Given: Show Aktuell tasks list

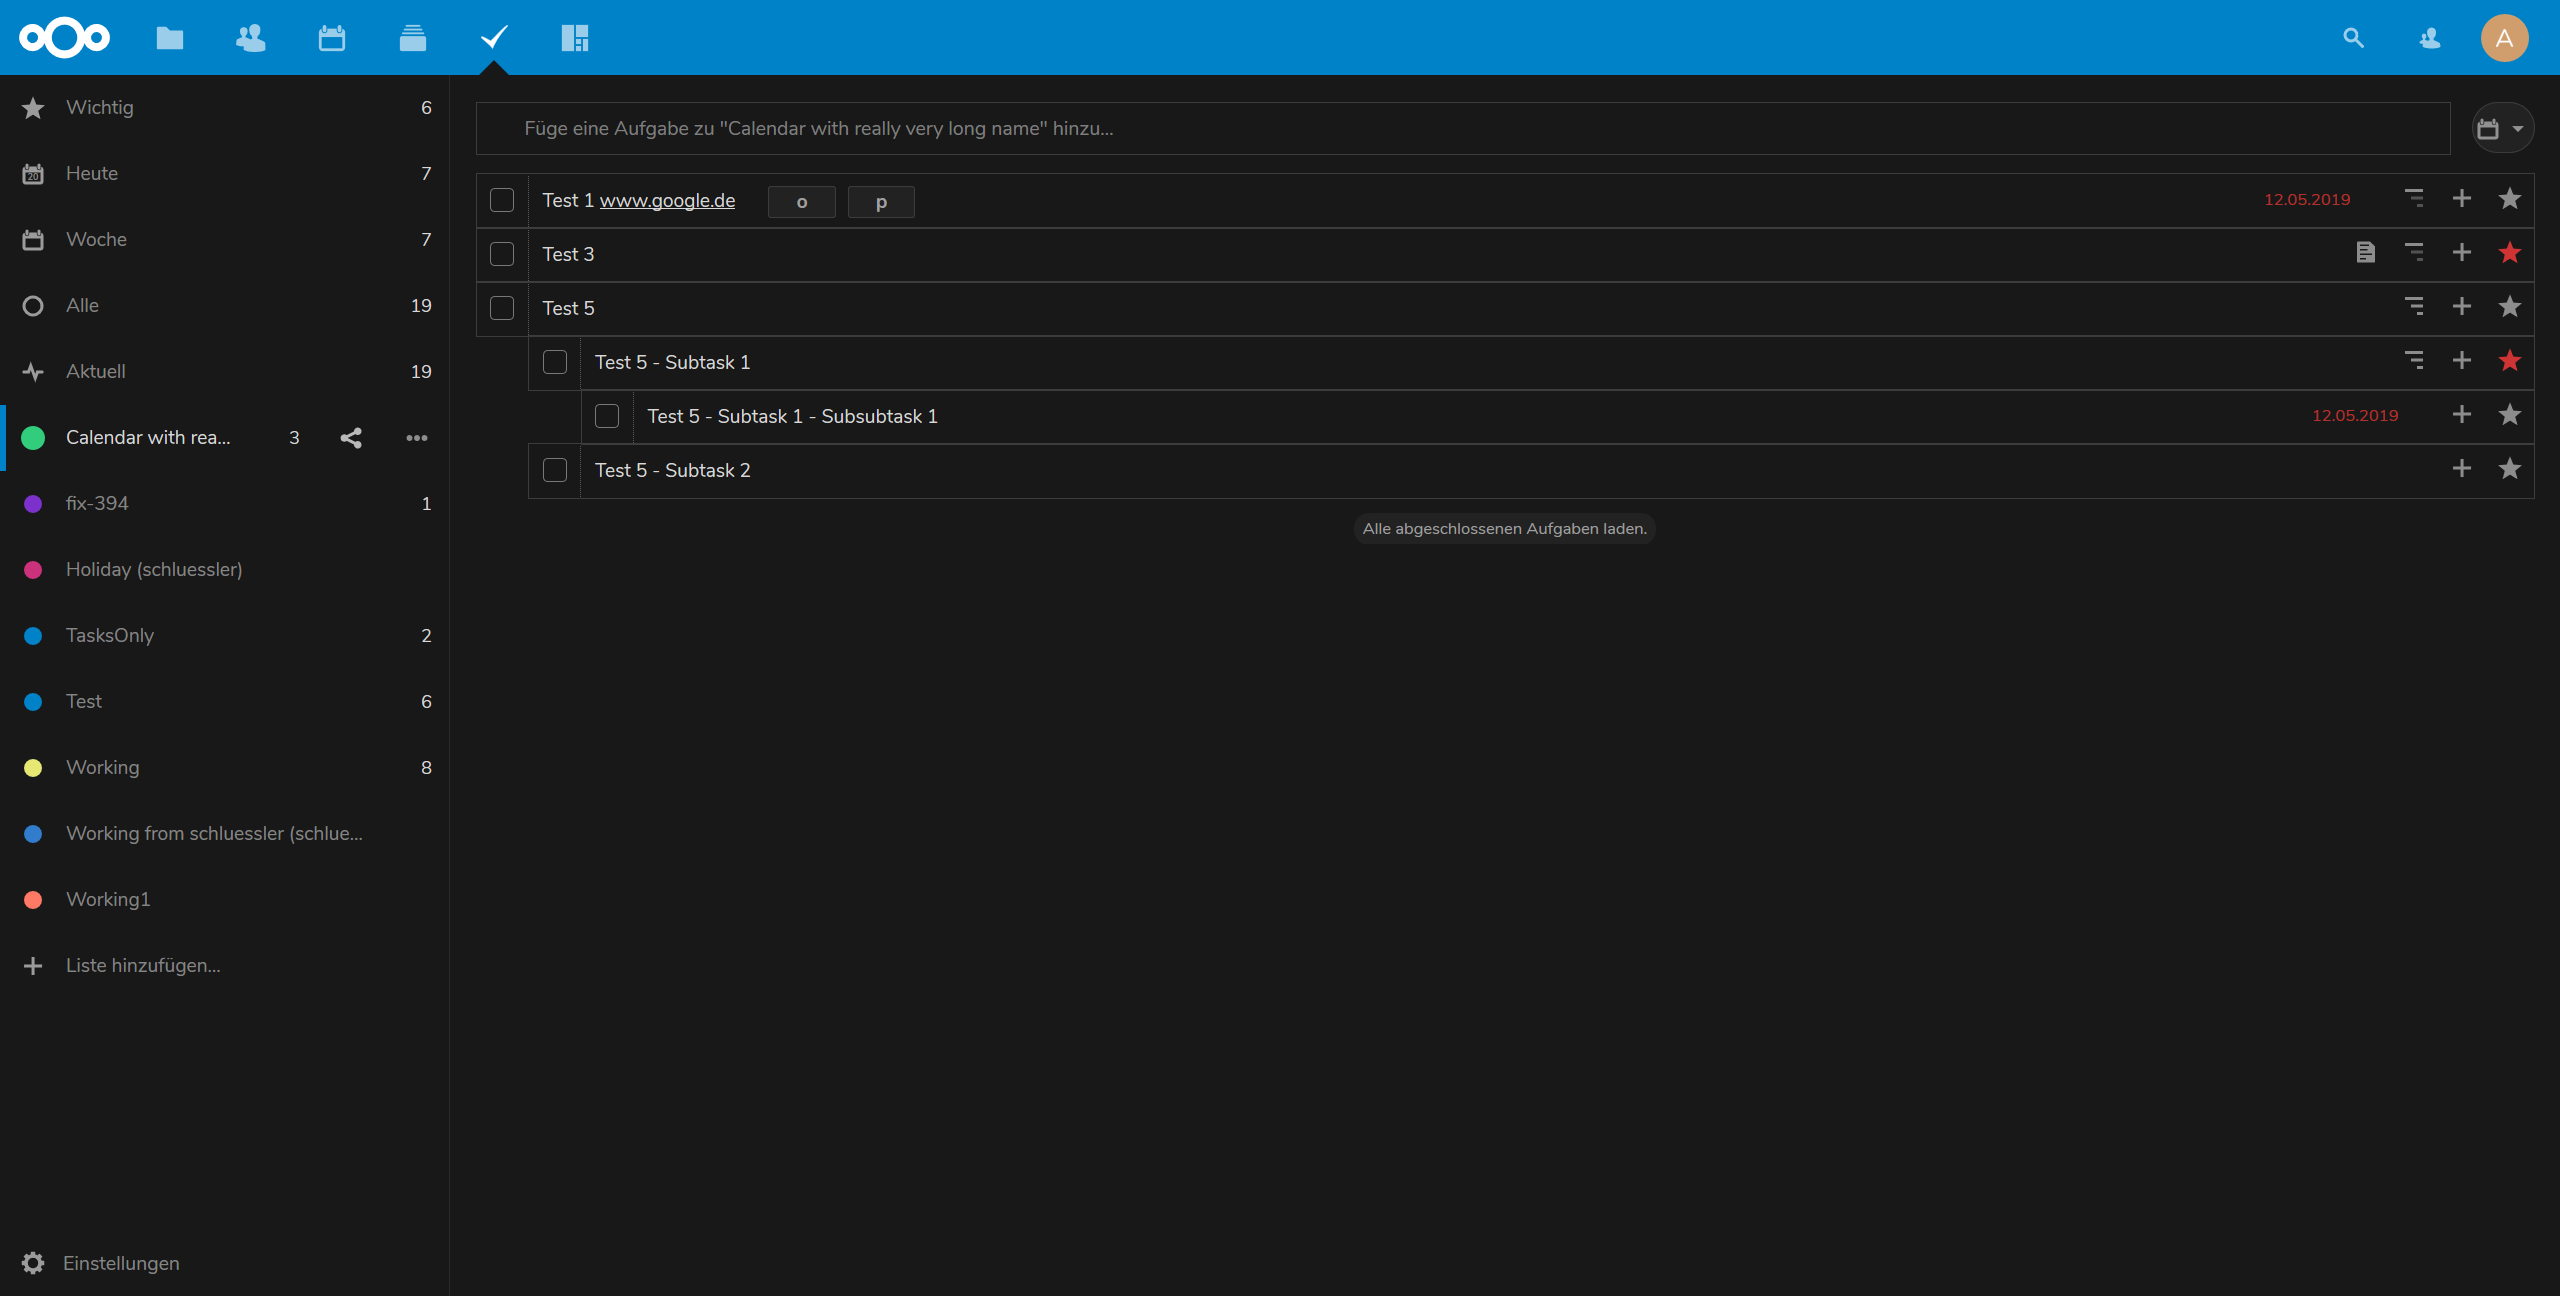Looking at the screenshot, I should pos(225,372).
